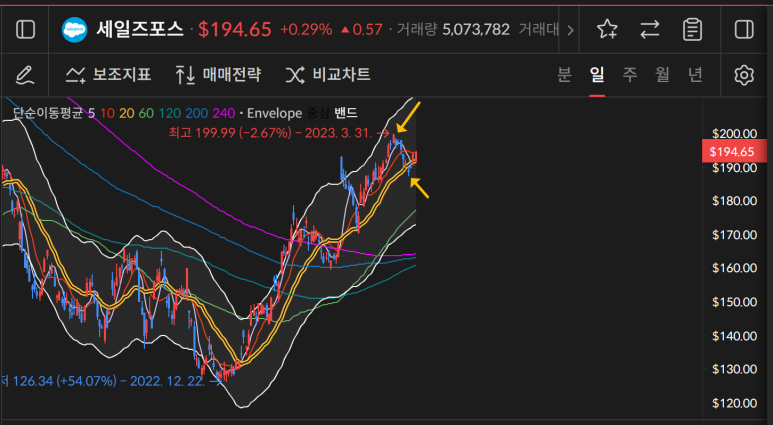This screenshot has width=773, height=425.
Task: Click the $120.00 axis label
Action: 734,403
